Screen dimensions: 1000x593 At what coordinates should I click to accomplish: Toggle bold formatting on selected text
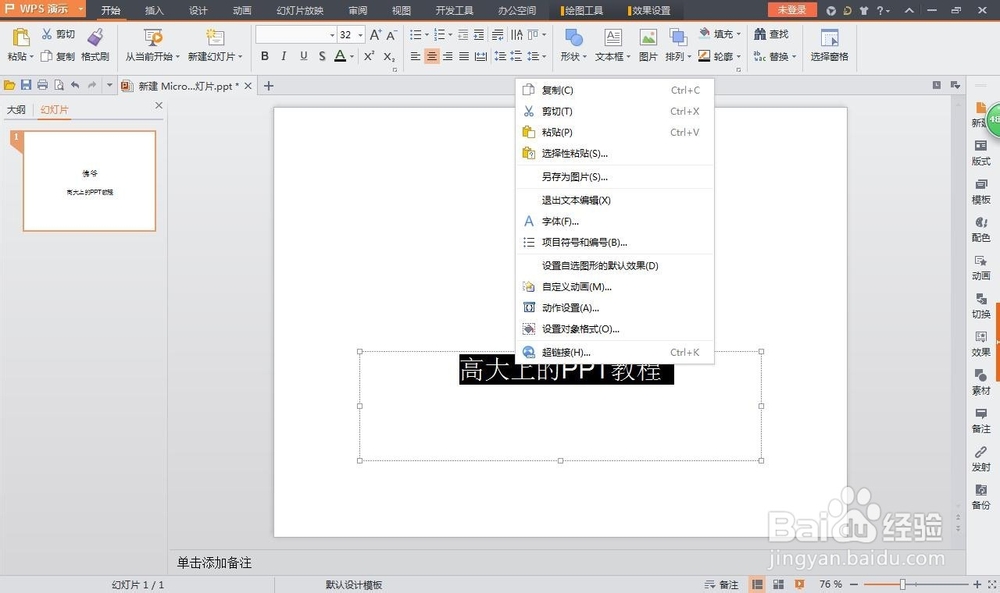[x=264, y=56]
